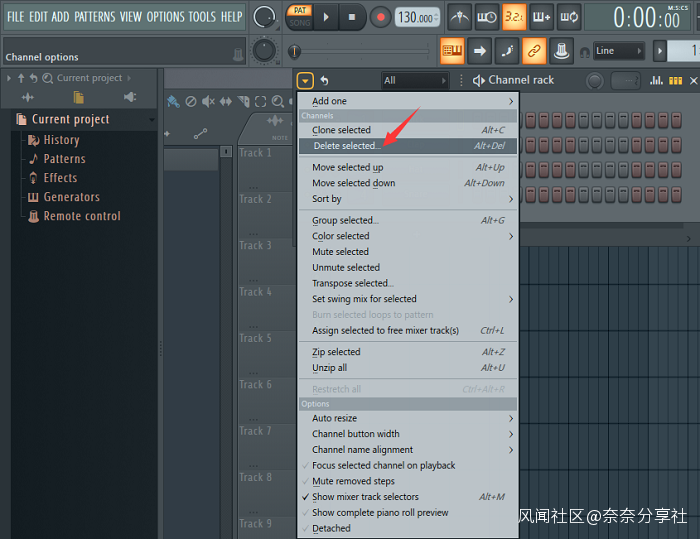700x539 pixels.
Task: Open the 'All' channel filter dropdown
Action: (x=414, y=80)
